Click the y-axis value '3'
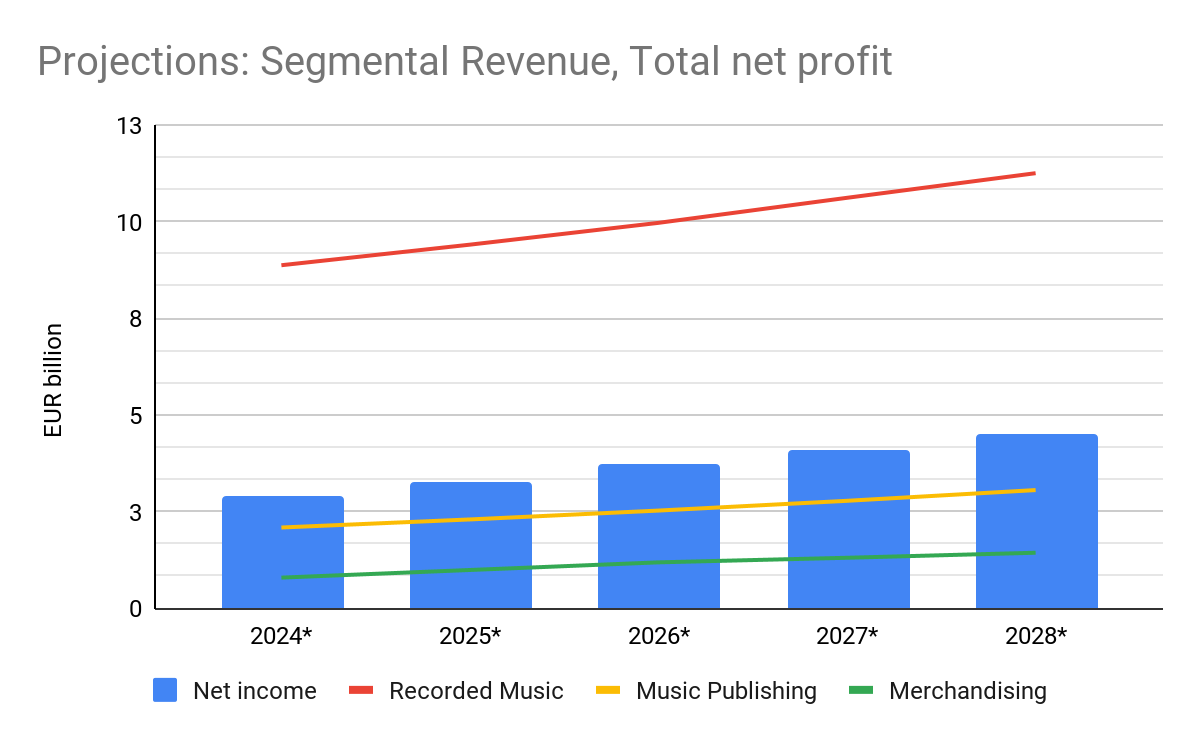Image resolution: width=1200 pixels, height=742 pixels. [x=137, y=512]
